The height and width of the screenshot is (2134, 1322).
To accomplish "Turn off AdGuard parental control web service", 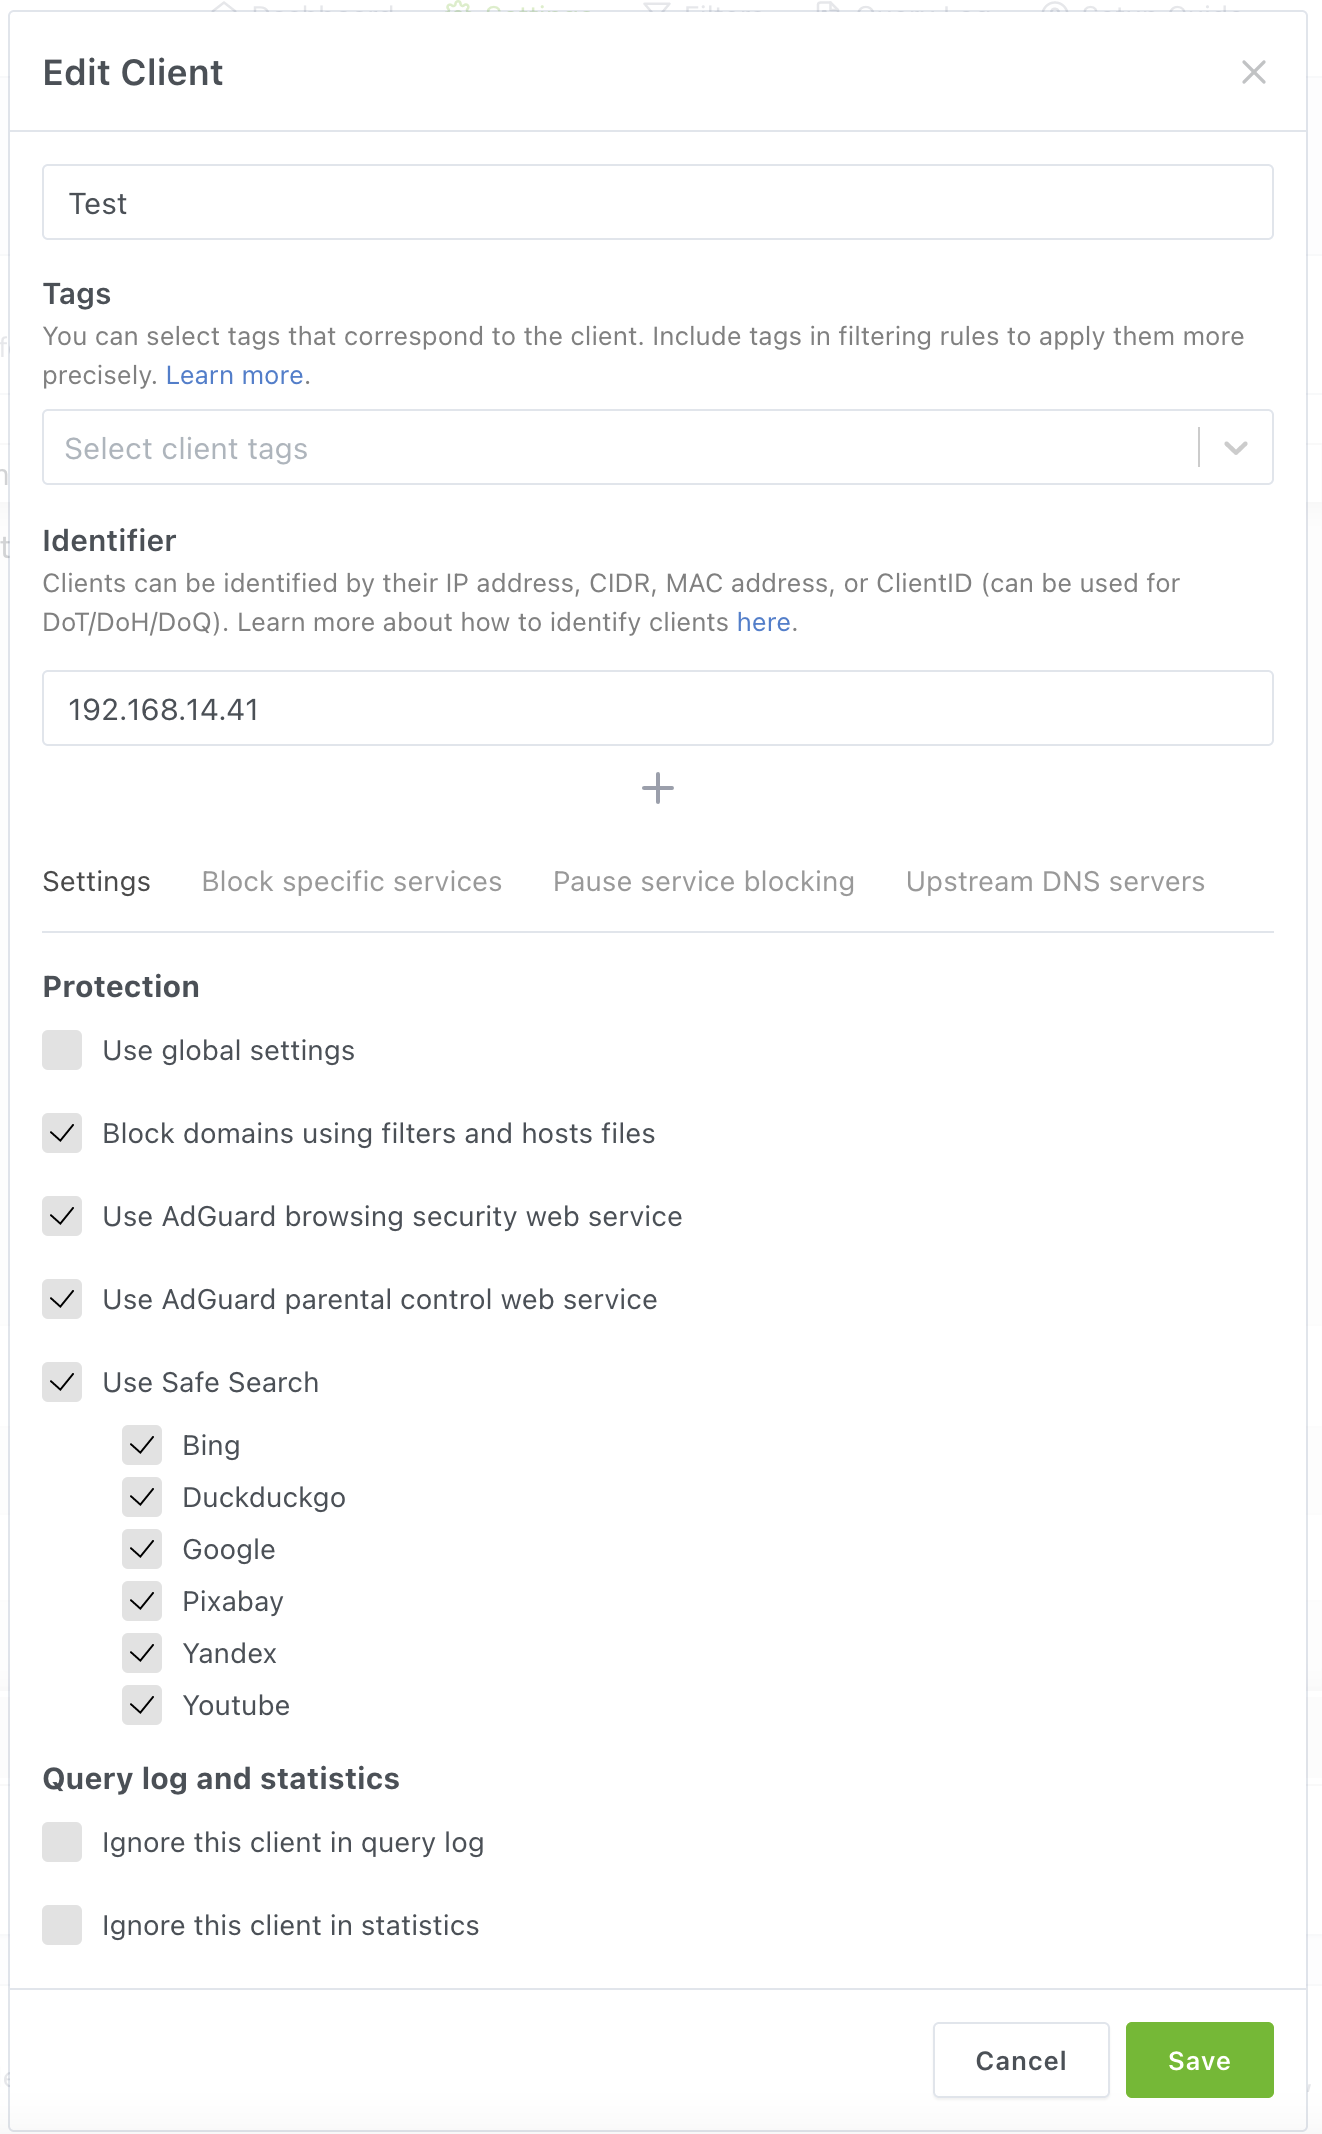I will [62, 1299].
